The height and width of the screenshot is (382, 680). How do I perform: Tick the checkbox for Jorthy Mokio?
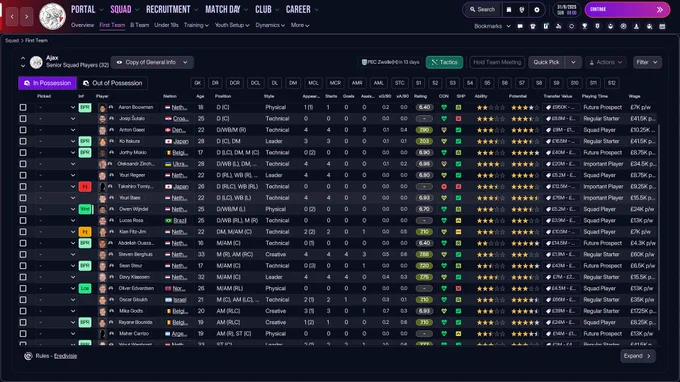point(23,152)
